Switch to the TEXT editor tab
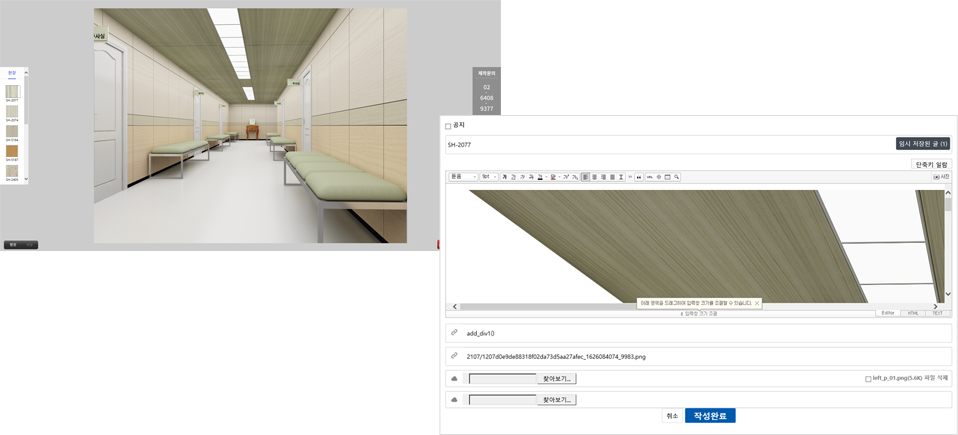The height and width of the screenshot is (435, 958). point(937,313)
